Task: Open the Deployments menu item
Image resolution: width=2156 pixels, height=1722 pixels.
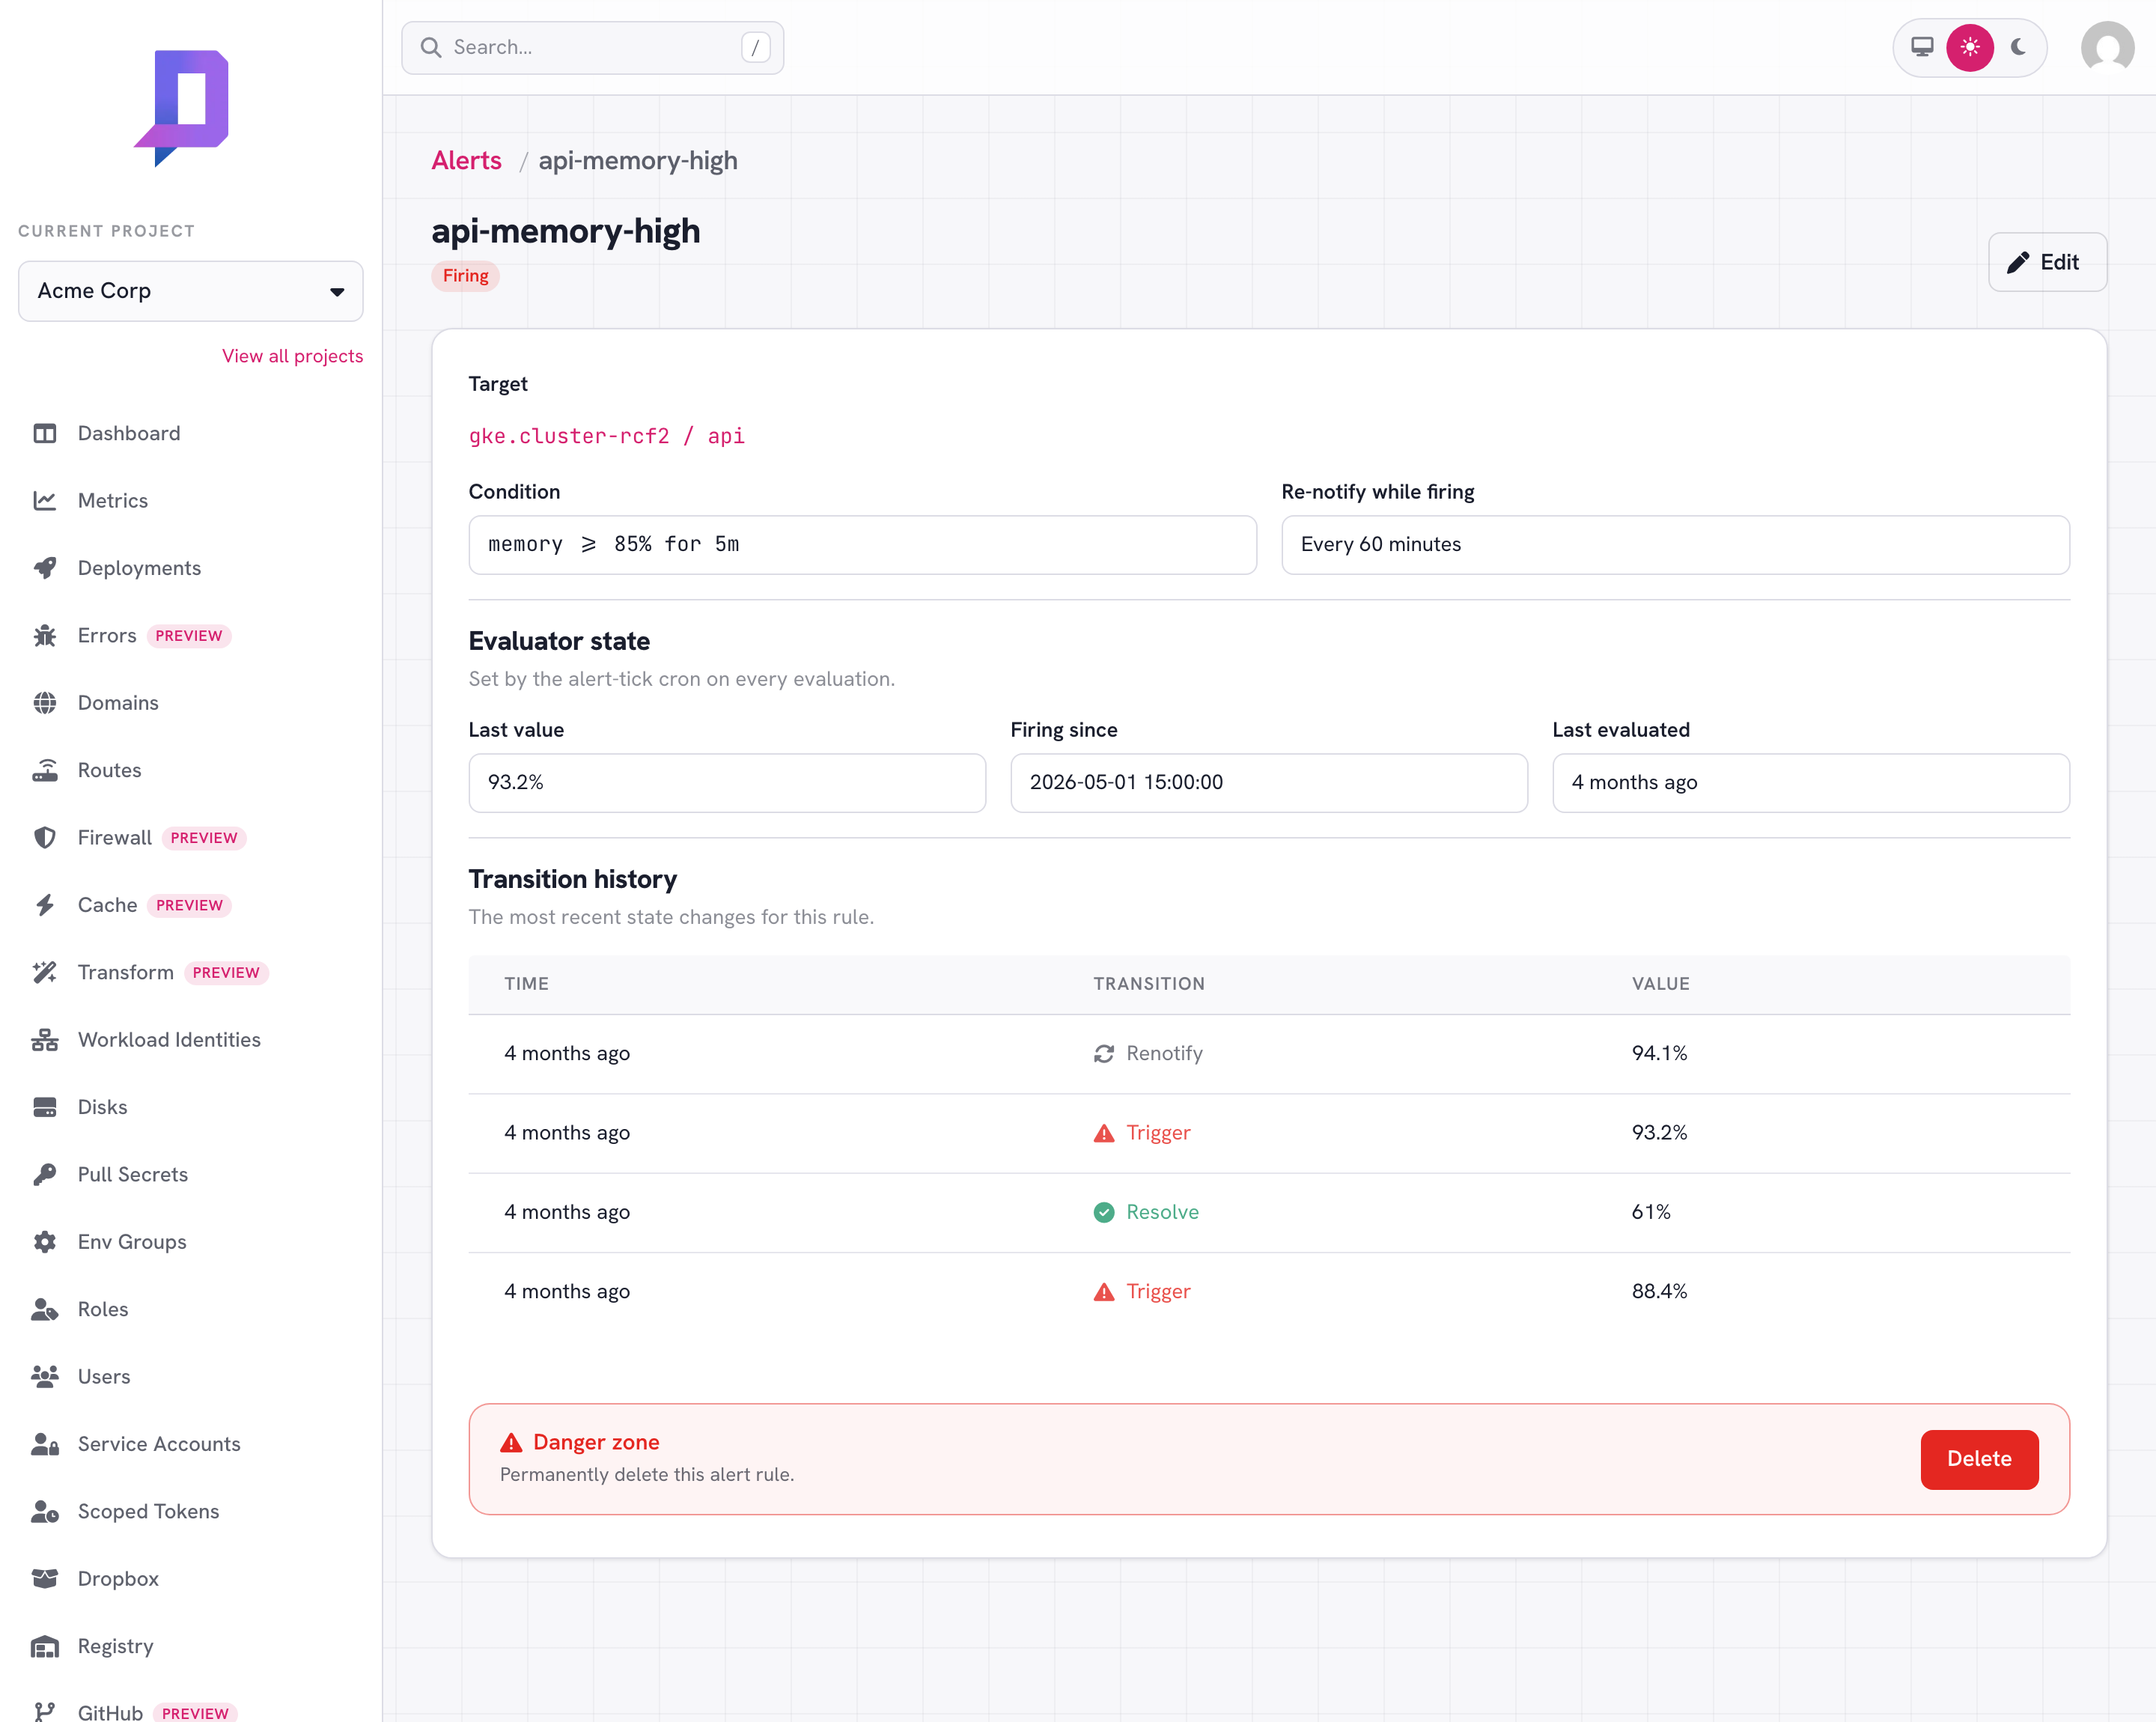Action: 139,568
